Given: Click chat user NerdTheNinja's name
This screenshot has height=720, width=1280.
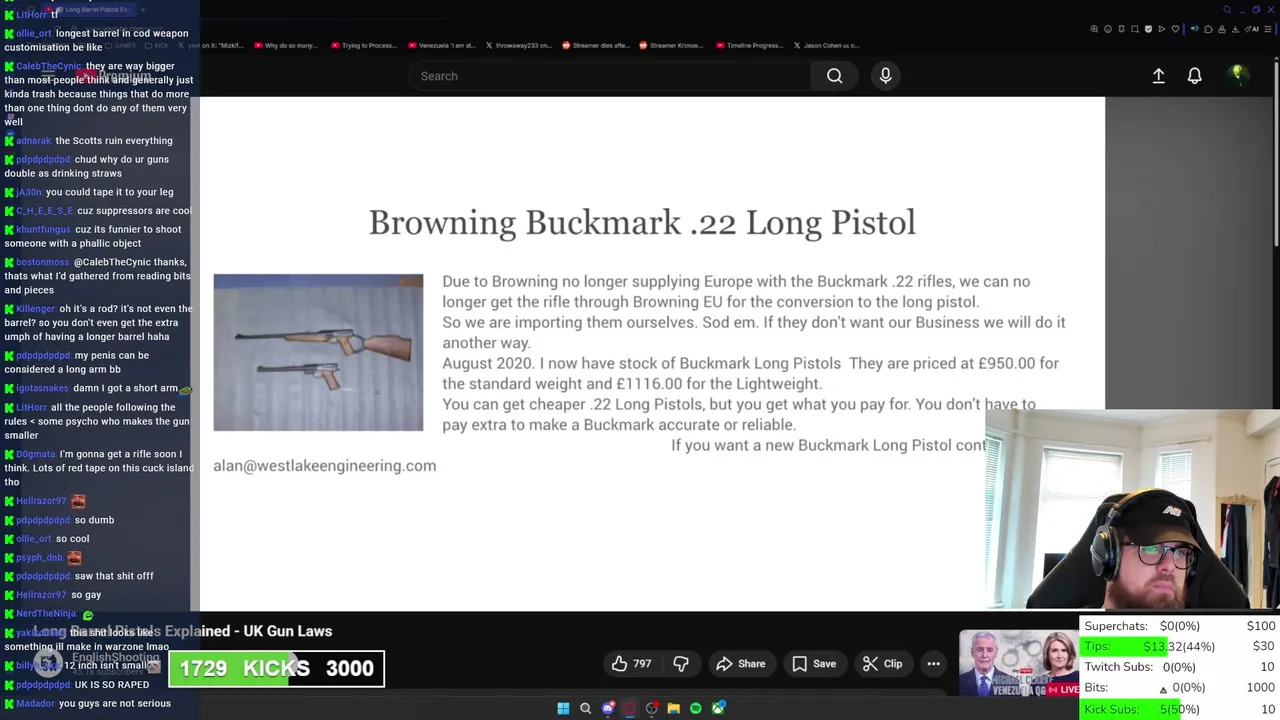Looking at the screenshot, I should click(46, 614).
